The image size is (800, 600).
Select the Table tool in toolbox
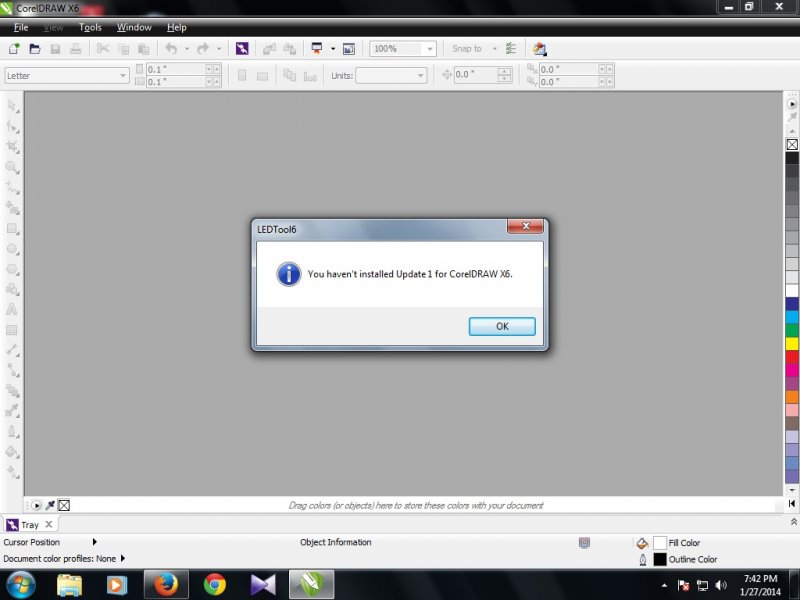[12, 330]
